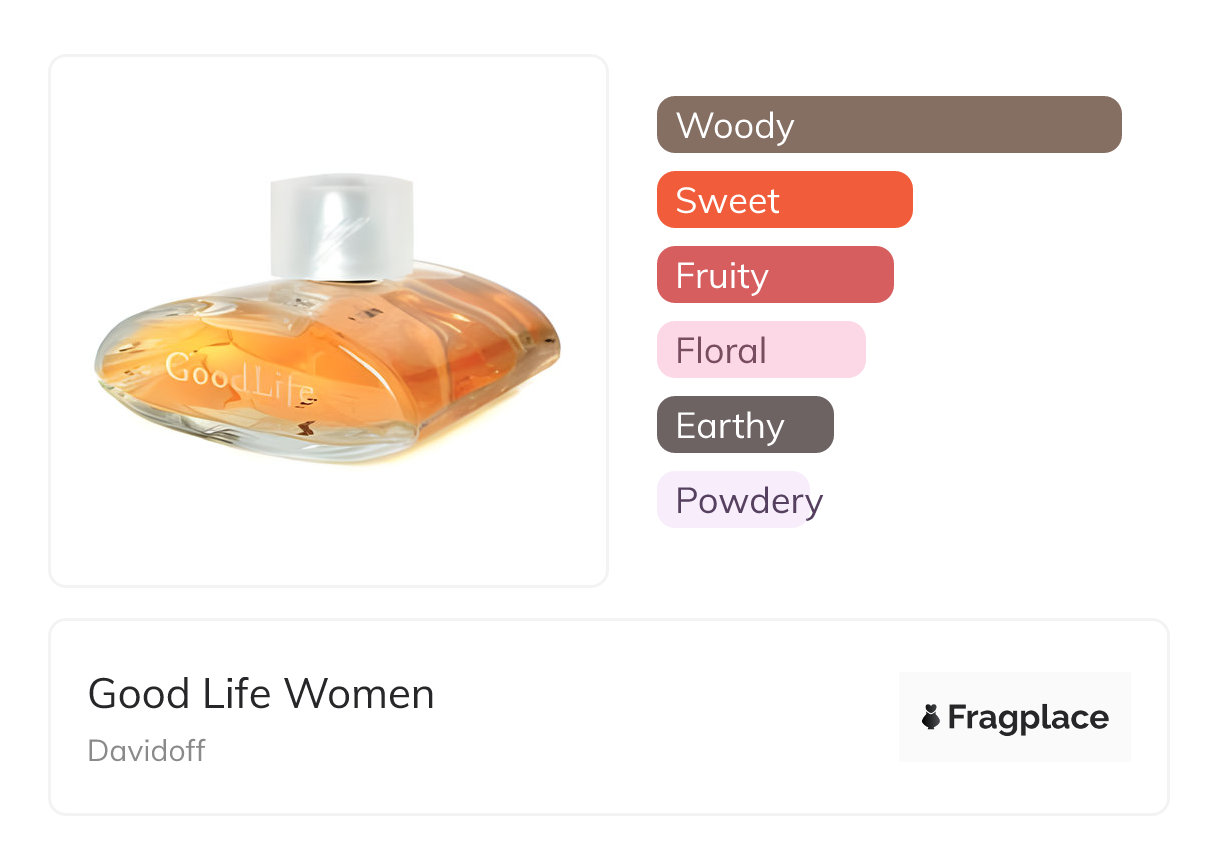1218x864 pixels.
Task: Open the Good Life perfume bottle image
Action: (x=328, y=320)
